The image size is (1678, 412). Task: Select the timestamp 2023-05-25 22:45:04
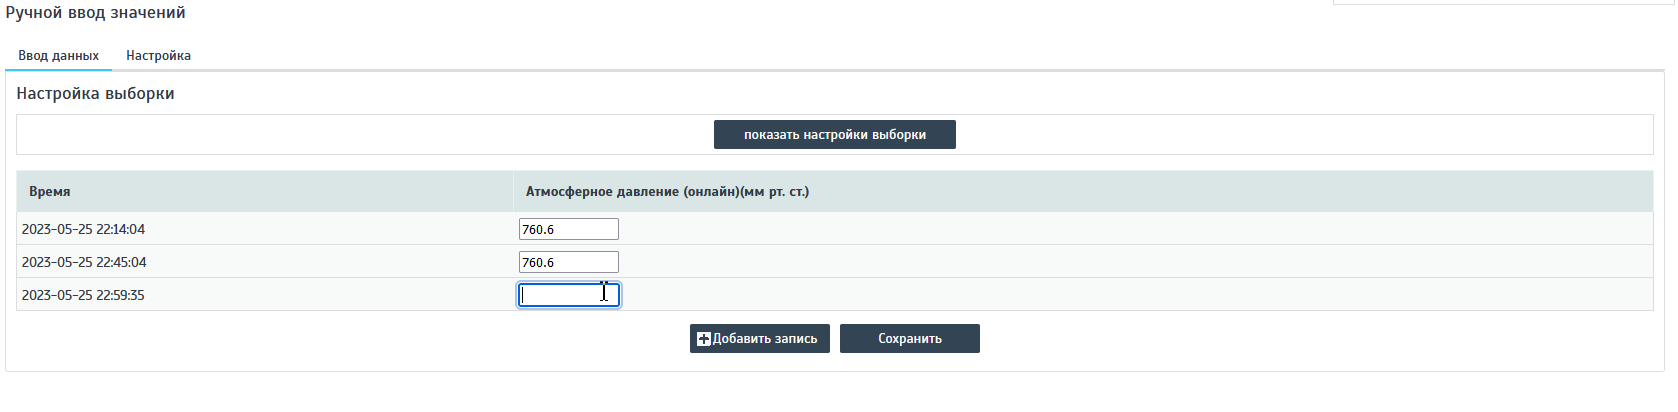coord(84,263)
